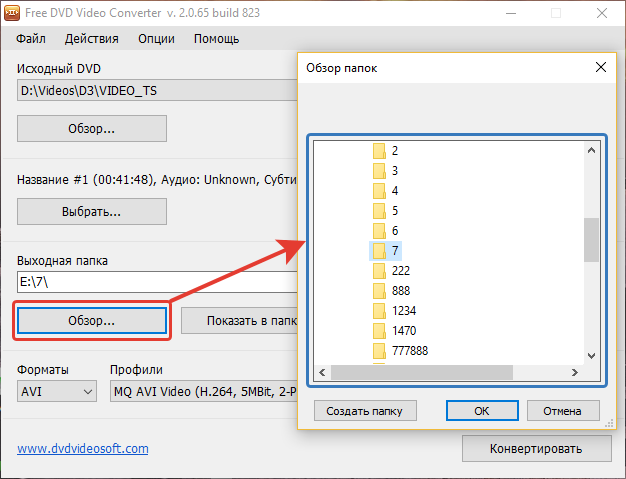
Task: Open the Опции menu
Action: coord(156,39)
